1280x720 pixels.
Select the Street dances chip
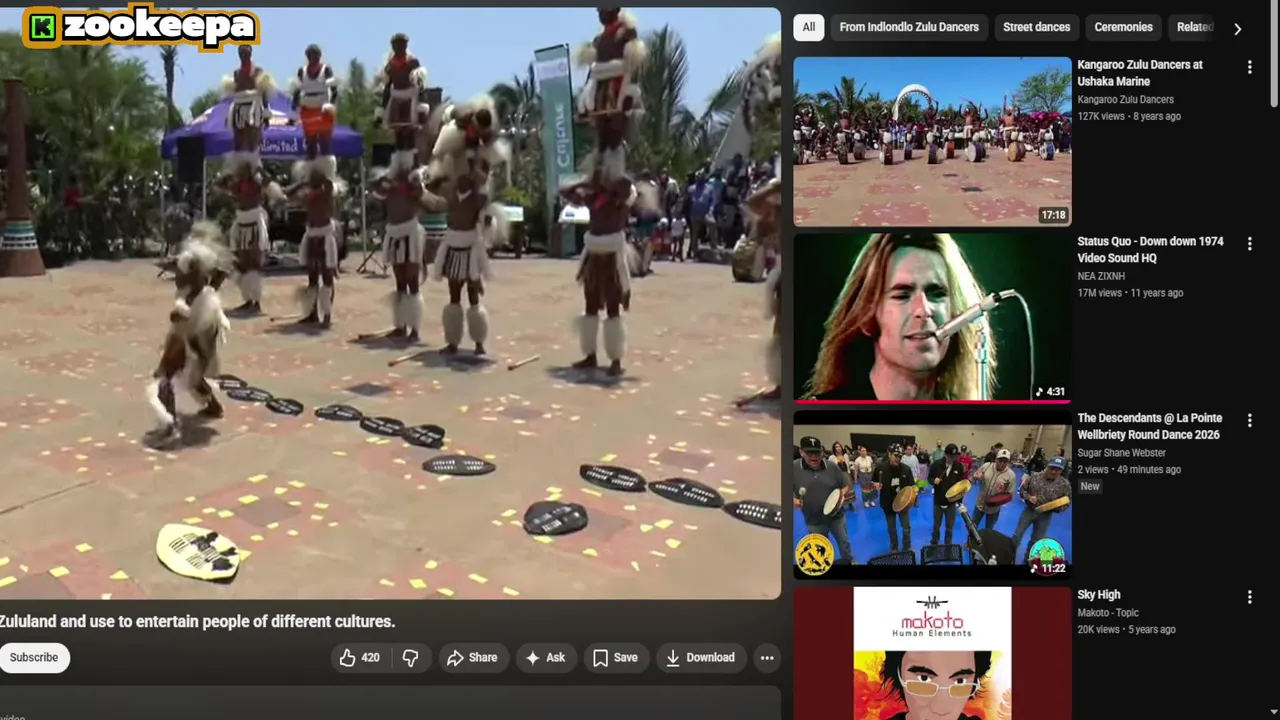pos(1036,27)
